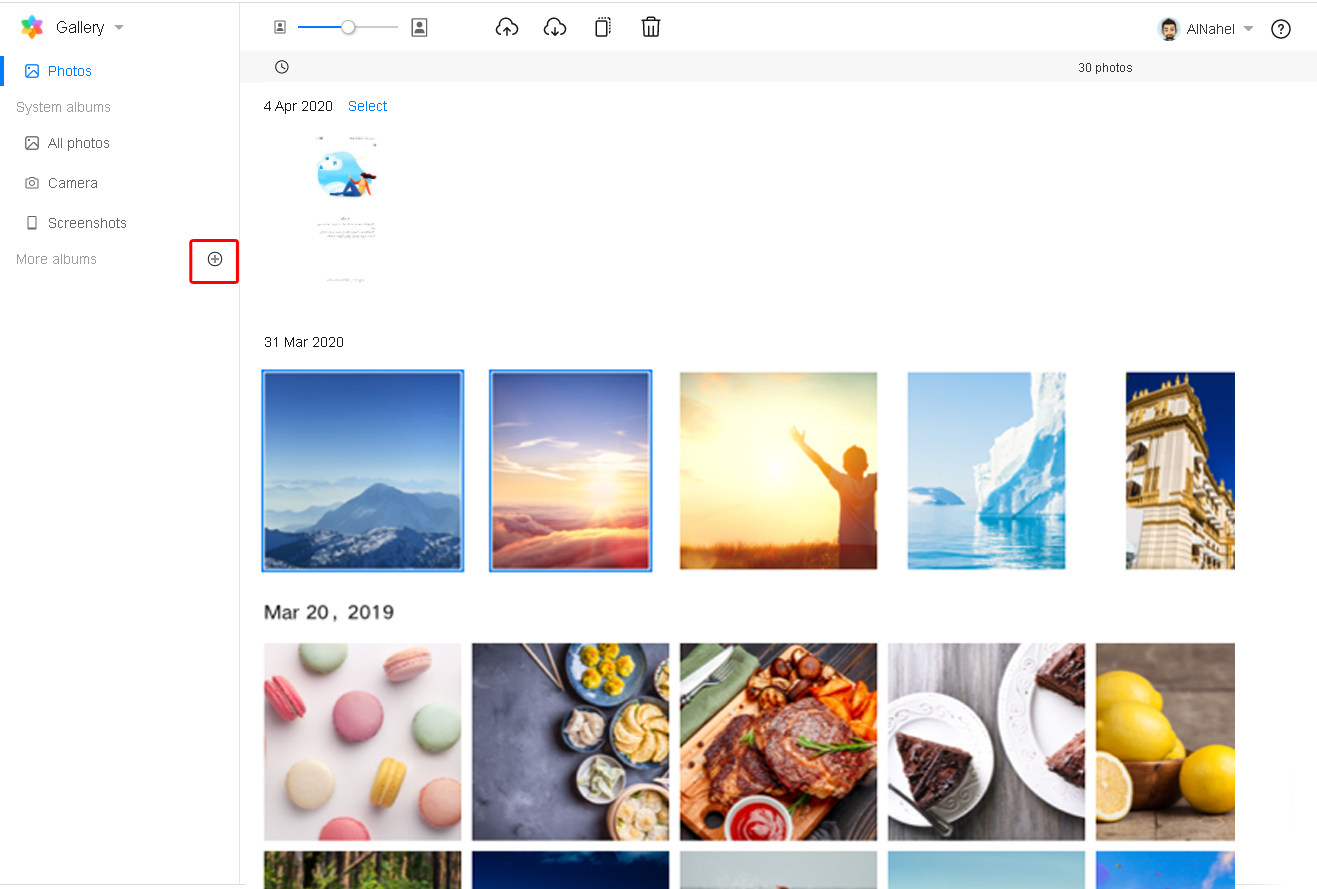Open the All photos album
The height and width of the screenshot is (889, 1317).
(x=78, y=143)
